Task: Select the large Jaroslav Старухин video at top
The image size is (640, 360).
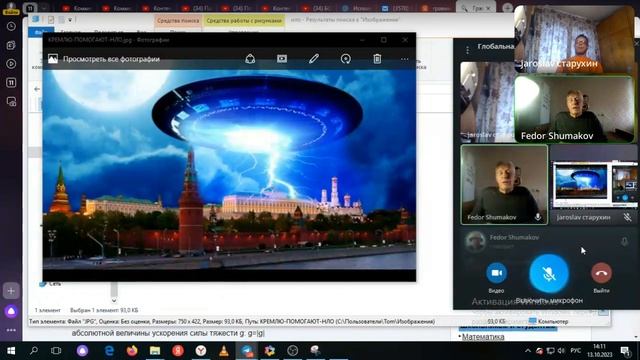Action: click(574, 39)
